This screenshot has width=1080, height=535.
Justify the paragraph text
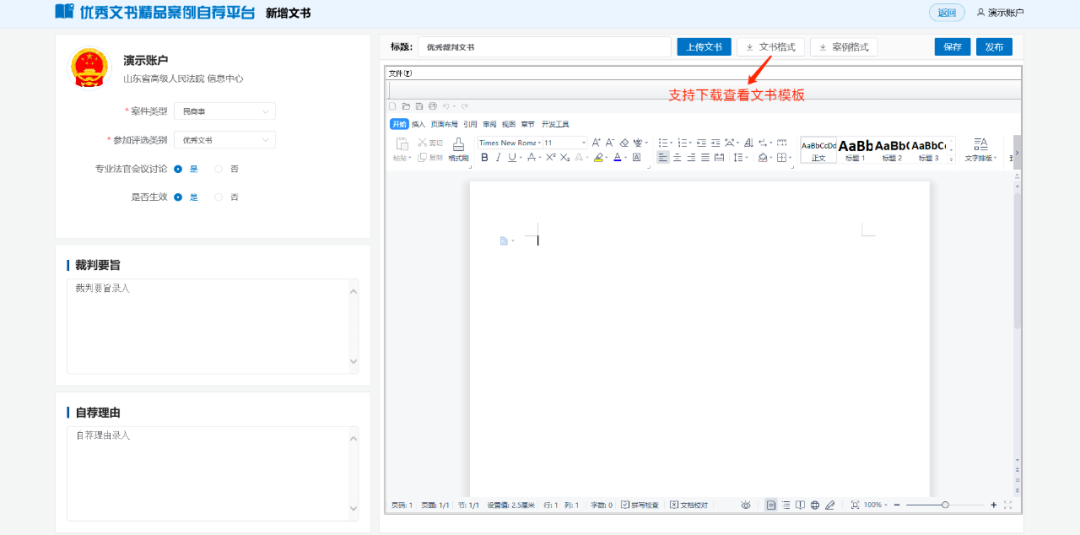tap(705, 157)
